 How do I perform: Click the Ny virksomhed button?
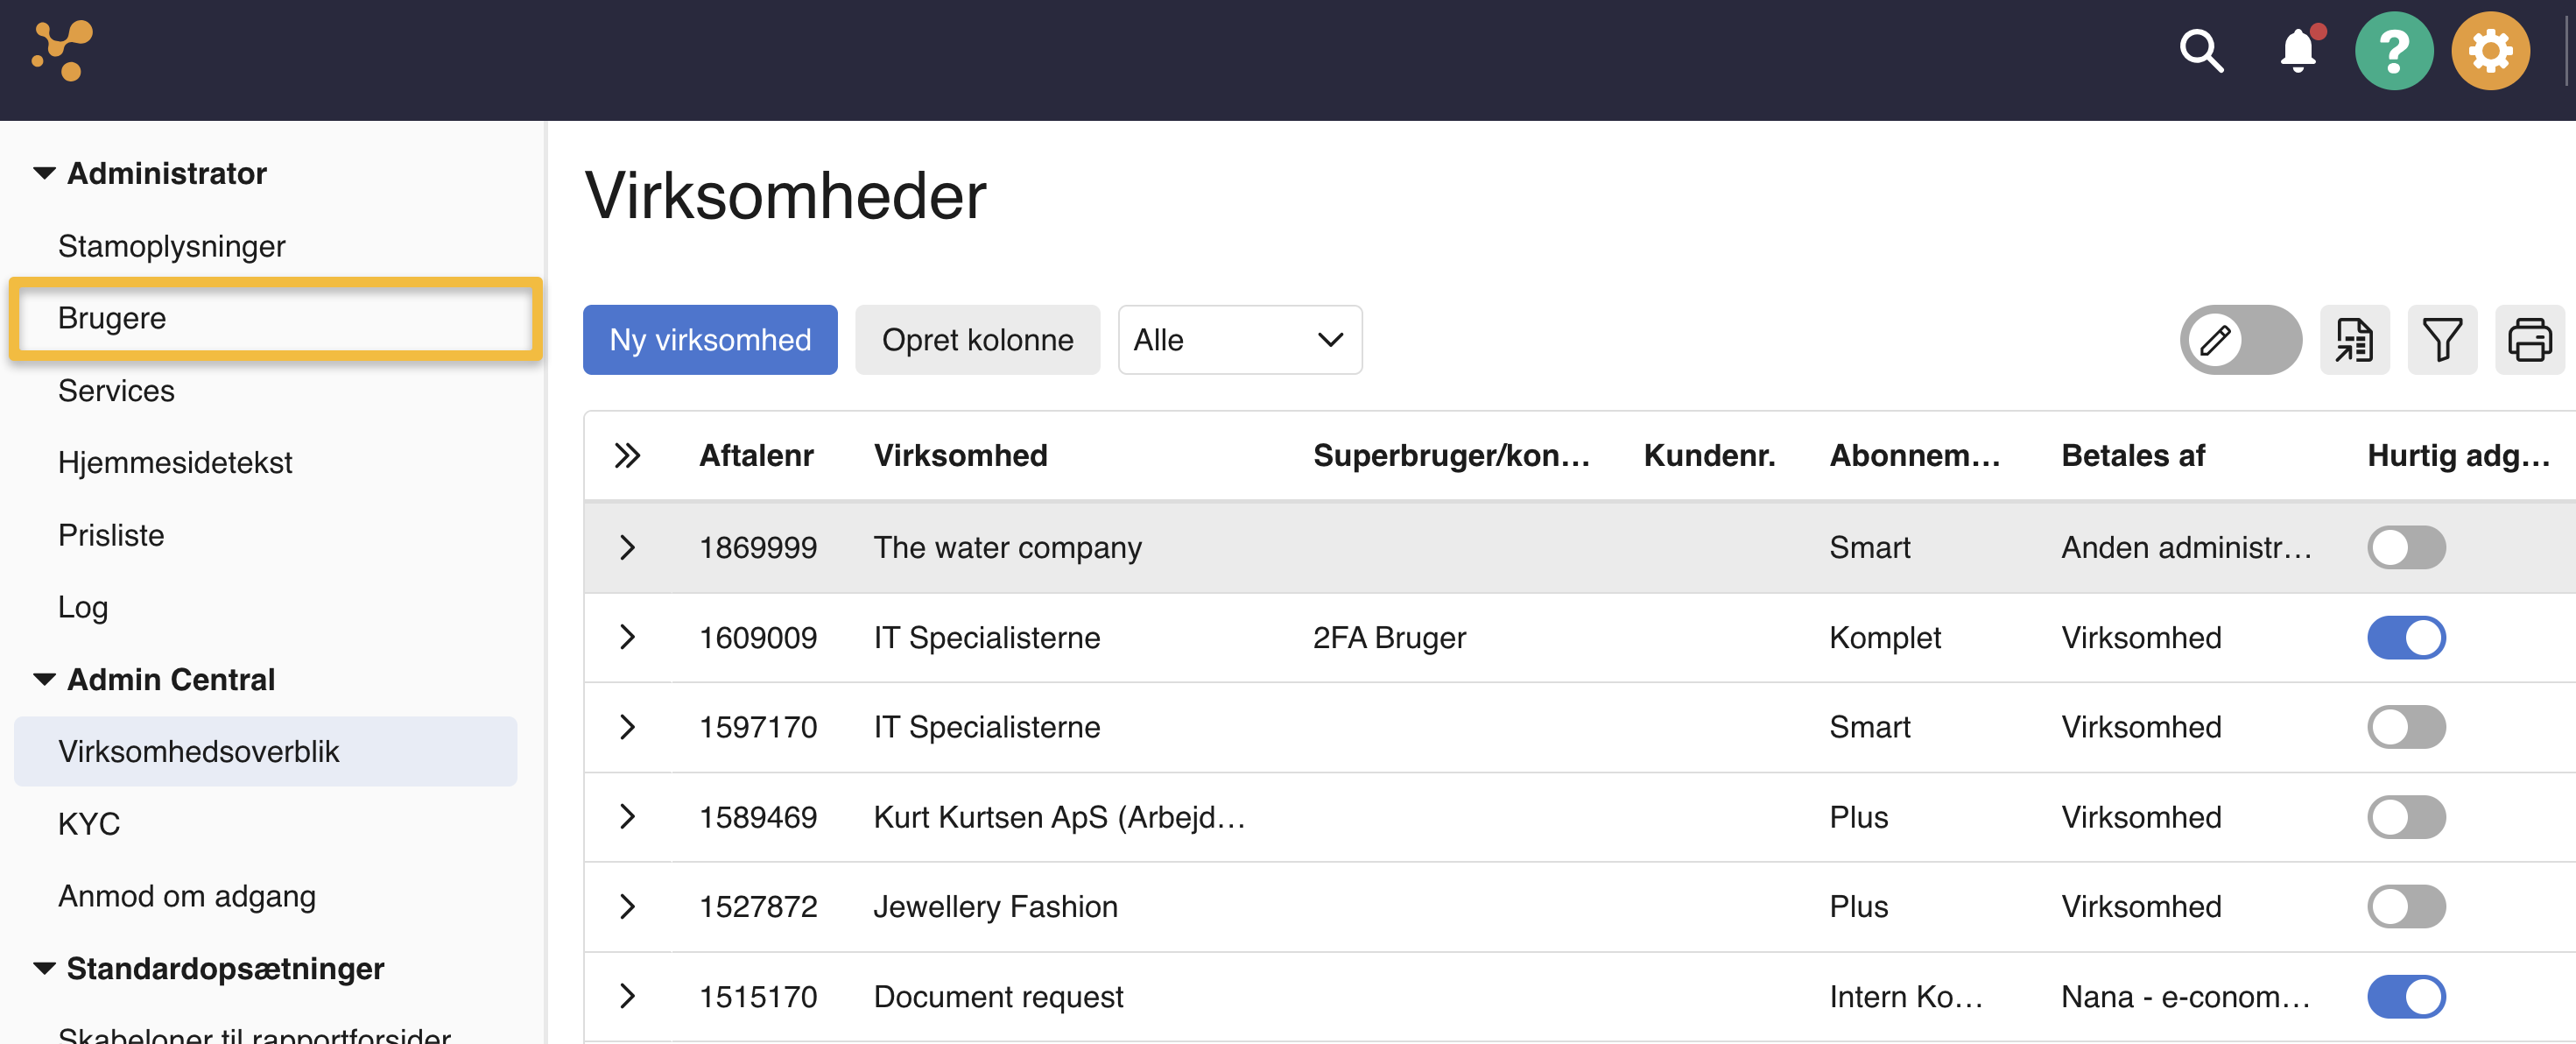(x=710, y=340)
